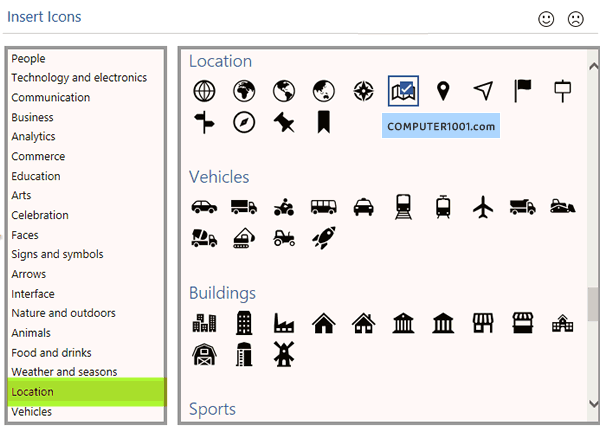600x426 pixels.
Task: Select the windmill icon
Action: (284, 354)
